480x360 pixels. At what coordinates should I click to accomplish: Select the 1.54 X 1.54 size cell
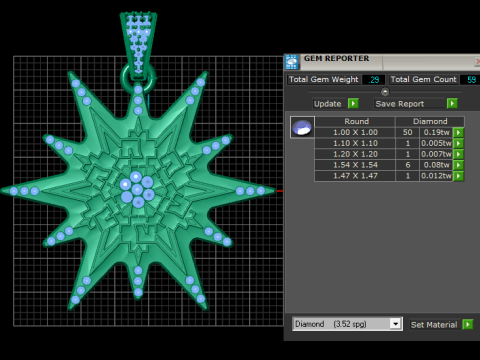click(x=355, y=165)
